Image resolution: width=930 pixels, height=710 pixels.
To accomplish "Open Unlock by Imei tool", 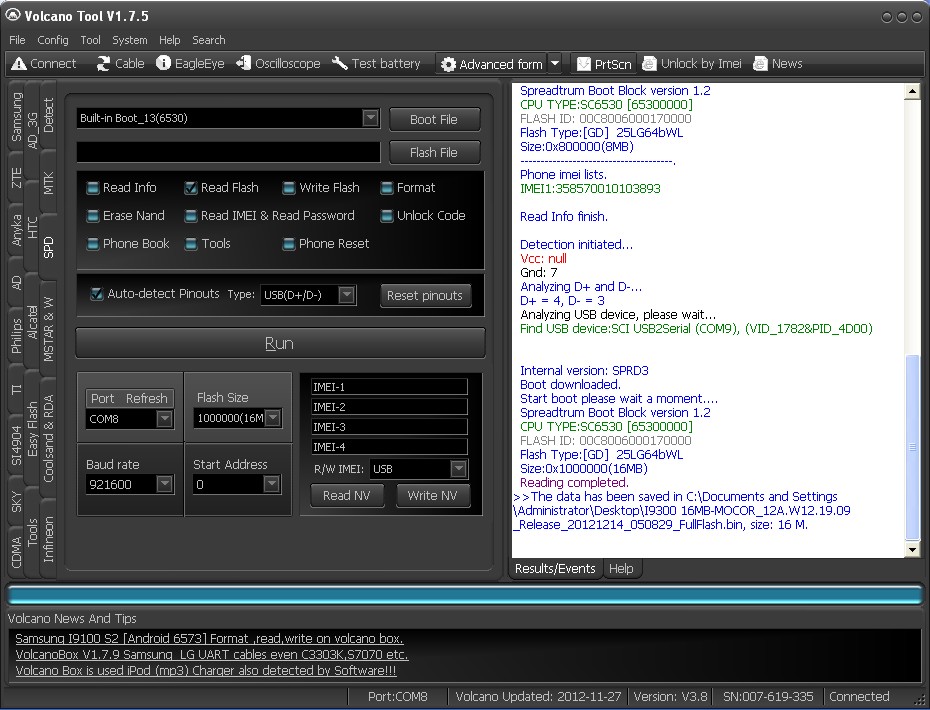I will pyautogui.click(x=692, y=63).
